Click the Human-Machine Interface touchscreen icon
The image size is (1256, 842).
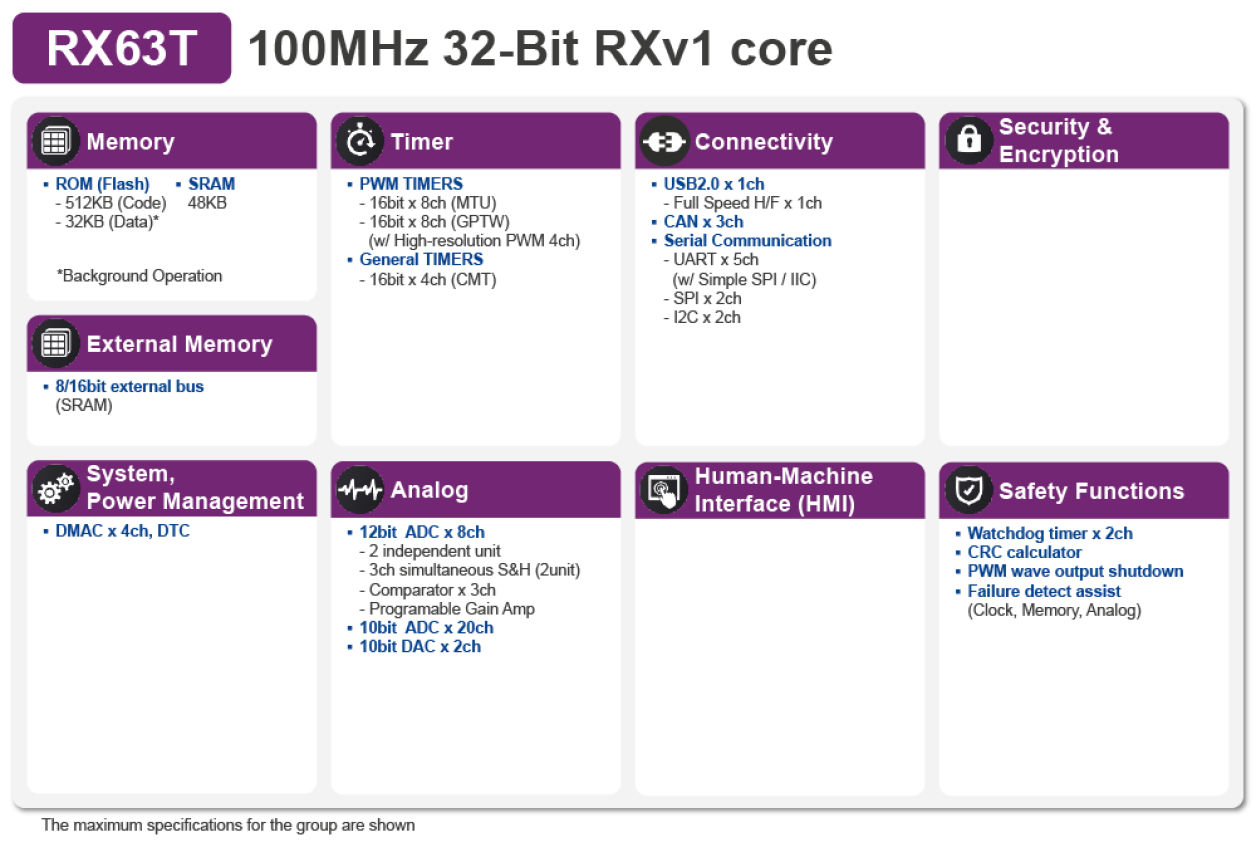click(662, 489)
